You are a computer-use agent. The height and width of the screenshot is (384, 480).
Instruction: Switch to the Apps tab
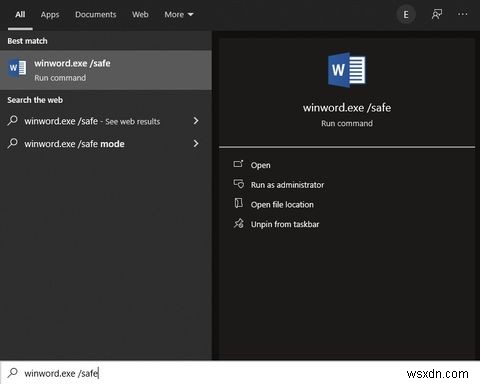[50, 15]
